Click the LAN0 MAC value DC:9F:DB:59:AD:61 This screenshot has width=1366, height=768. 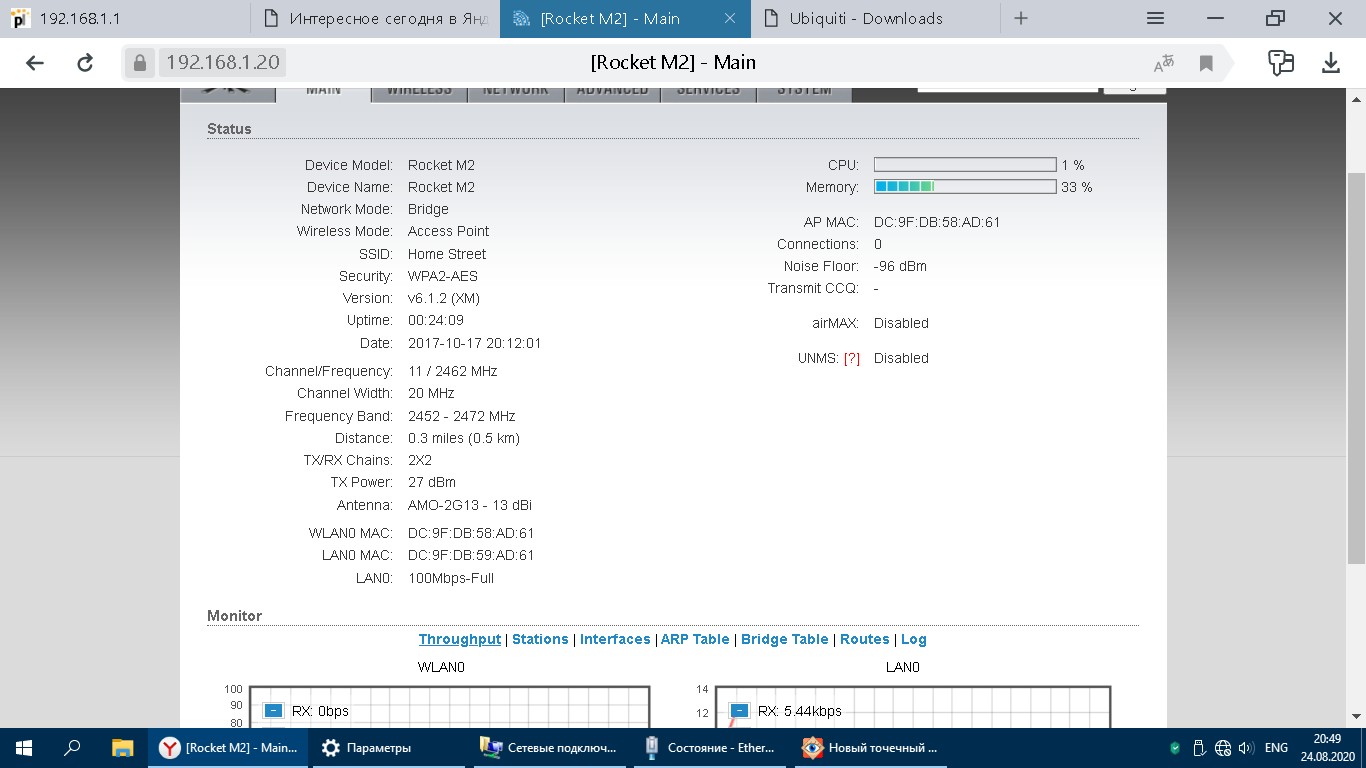[471, 555]
